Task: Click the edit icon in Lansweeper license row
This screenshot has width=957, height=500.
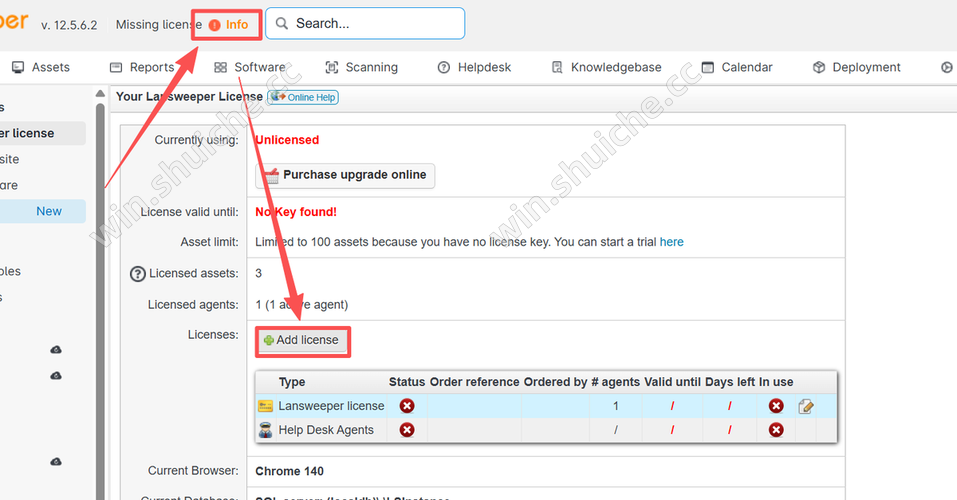Action: (806, 406)
